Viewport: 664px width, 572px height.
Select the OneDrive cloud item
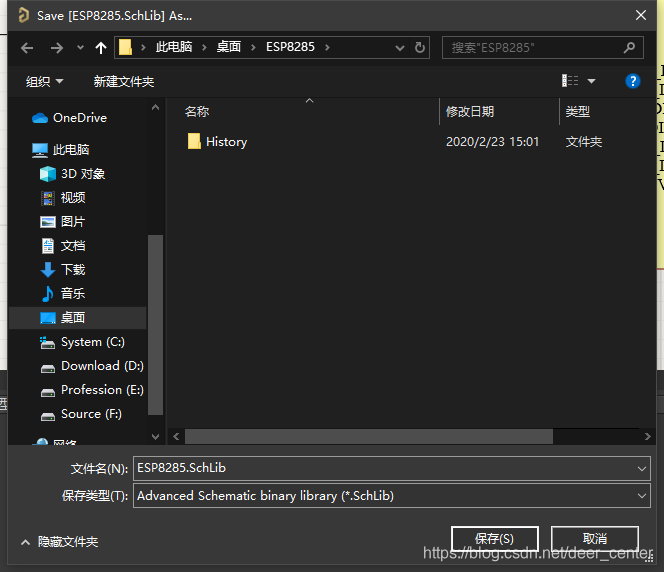click(x=79, y=118)
